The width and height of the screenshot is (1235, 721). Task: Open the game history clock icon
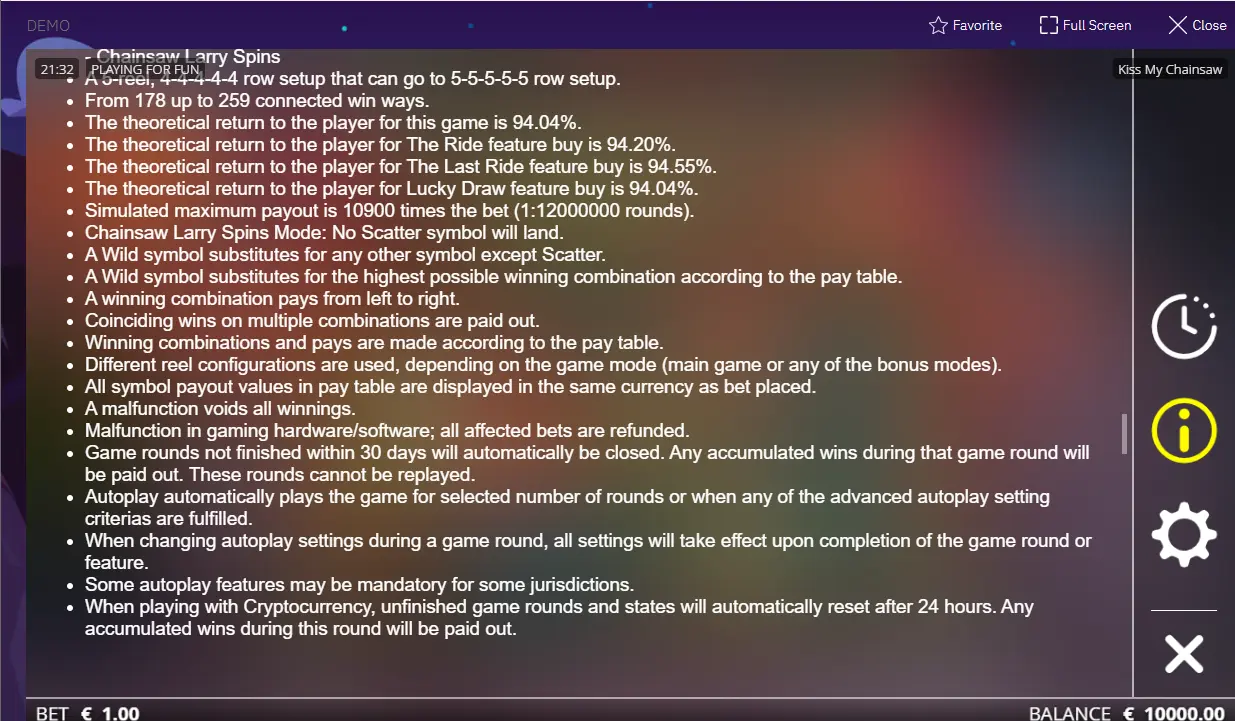tap(1184, 326)
